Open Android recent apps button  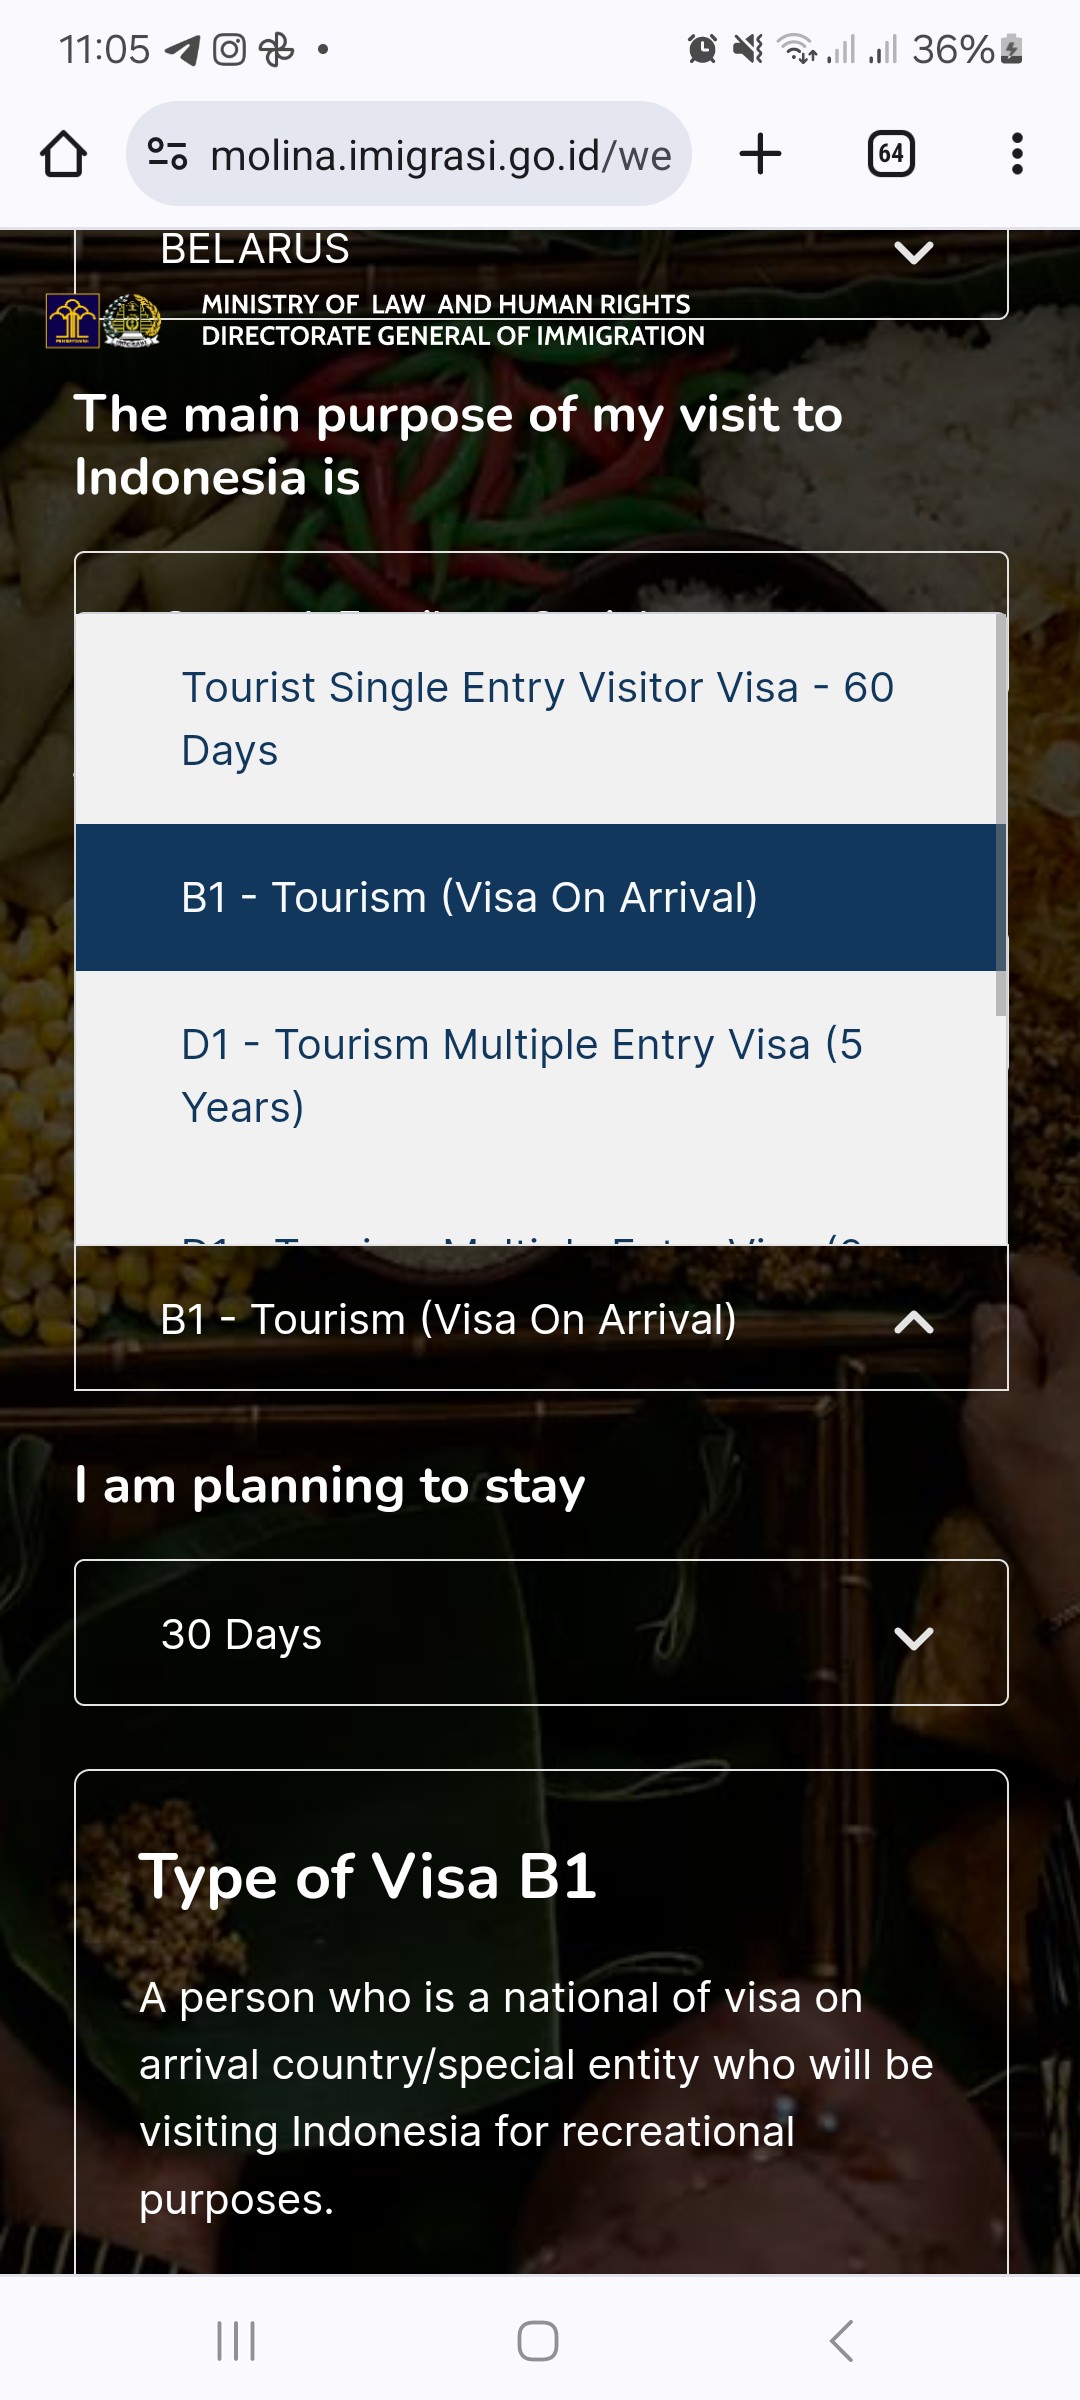point(236,2341)
